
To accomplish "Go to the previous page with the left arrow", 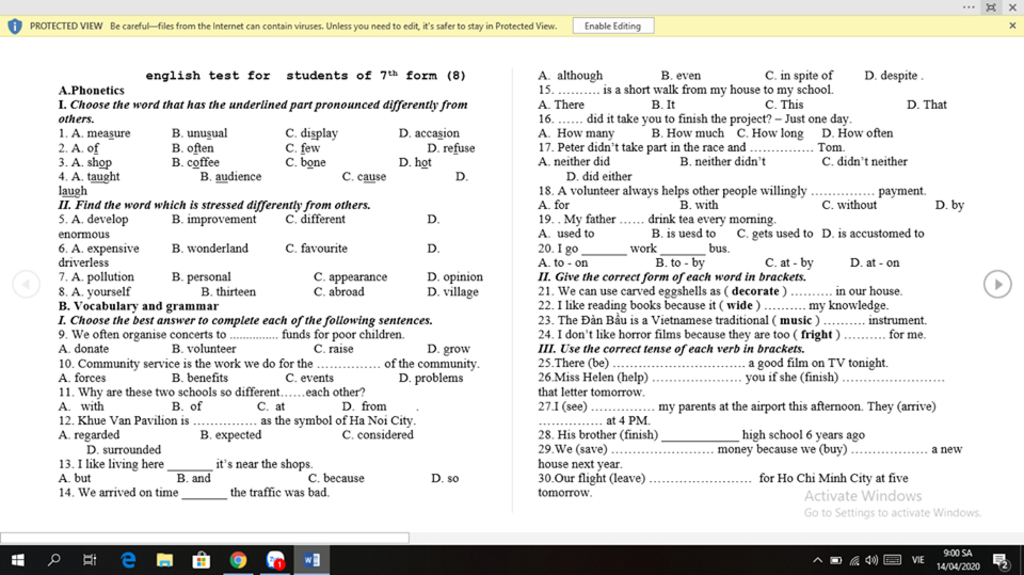I will 26,284.
